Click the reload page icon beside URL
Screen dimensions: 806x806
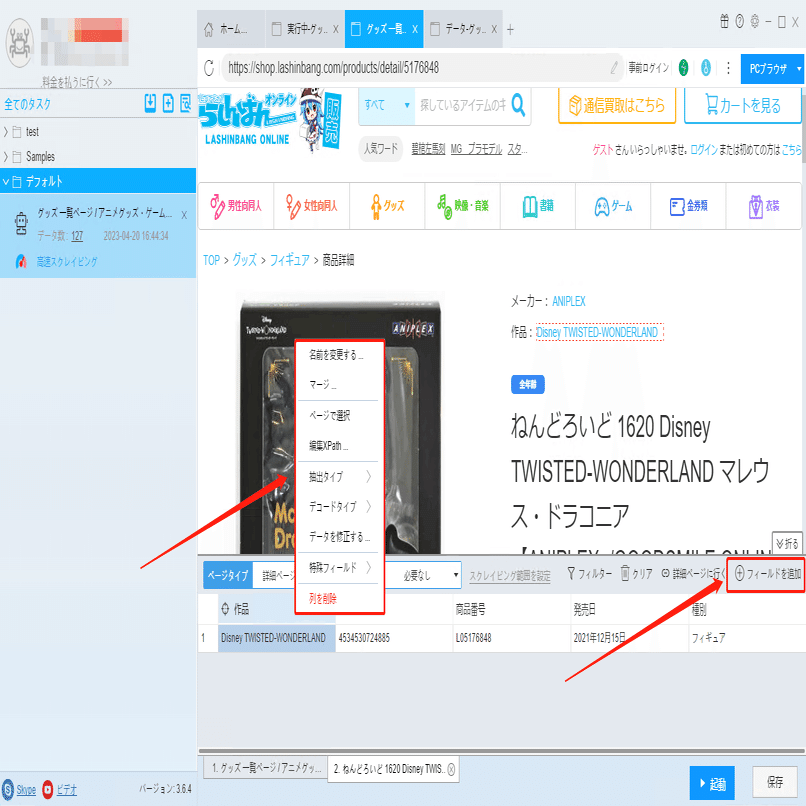click(x=209, y=68)
